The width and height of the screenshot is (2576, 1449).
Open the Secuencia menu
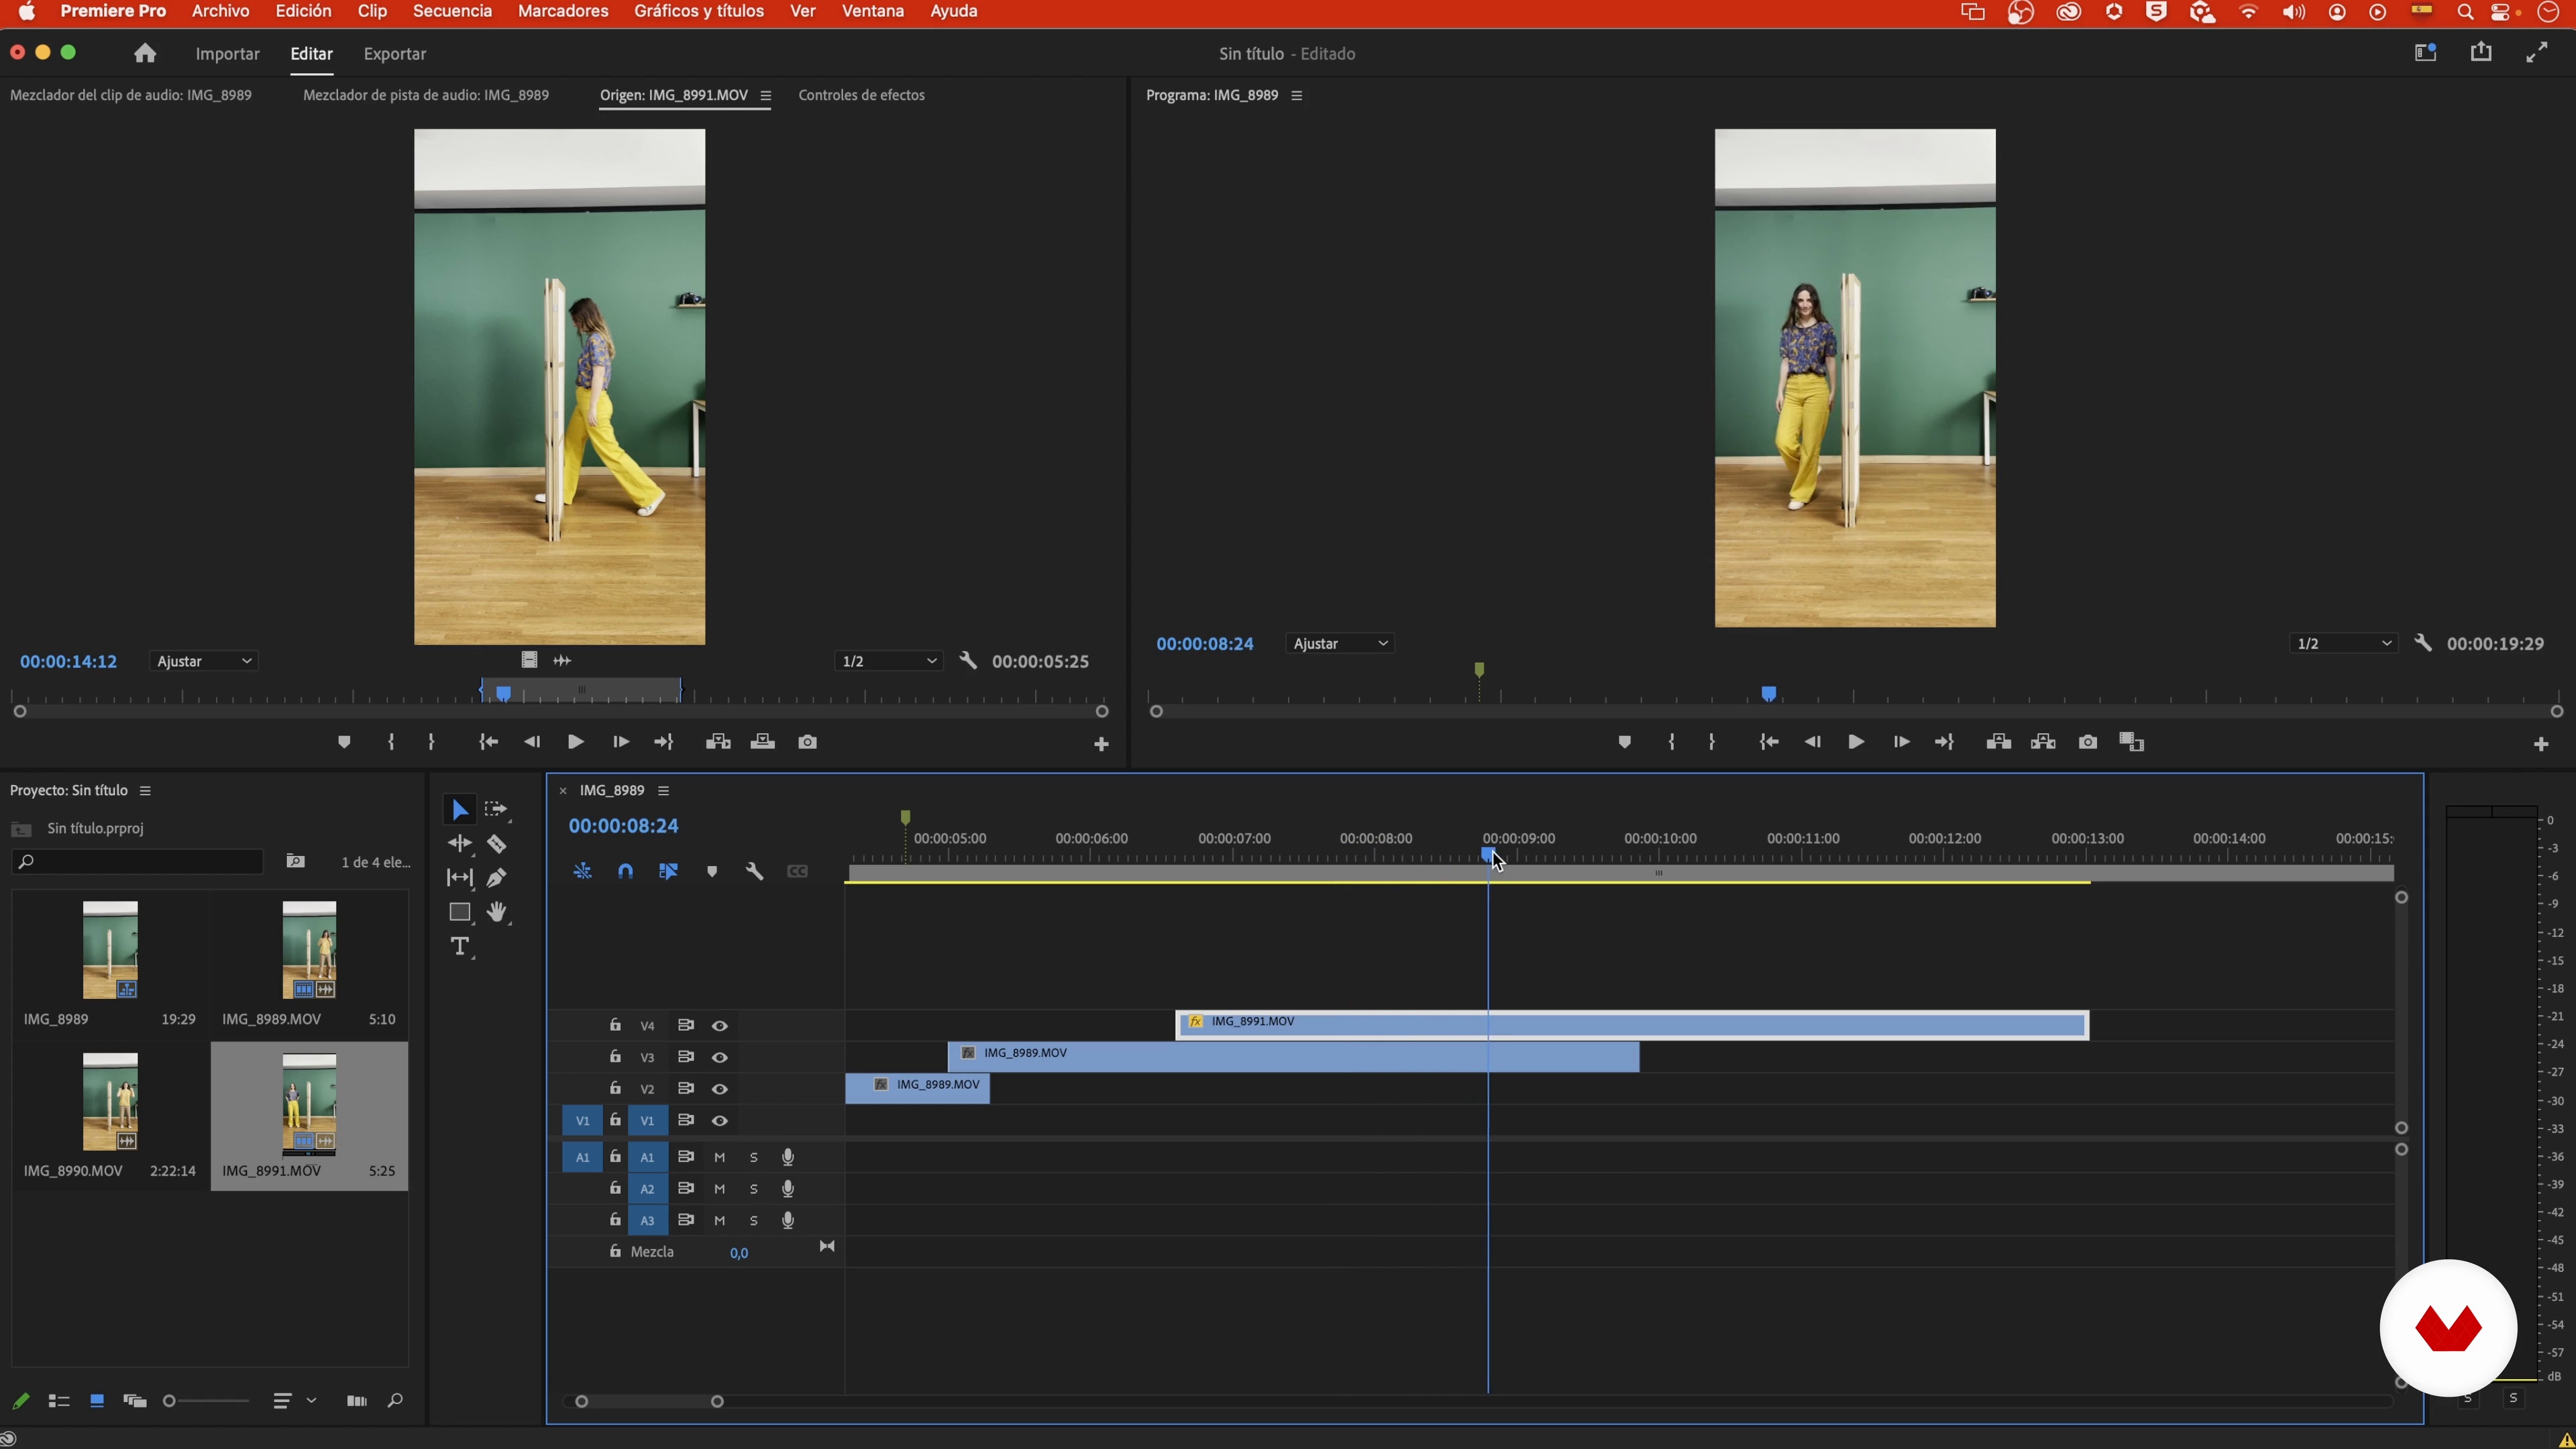pyautogui.click(x=452, y=11)
